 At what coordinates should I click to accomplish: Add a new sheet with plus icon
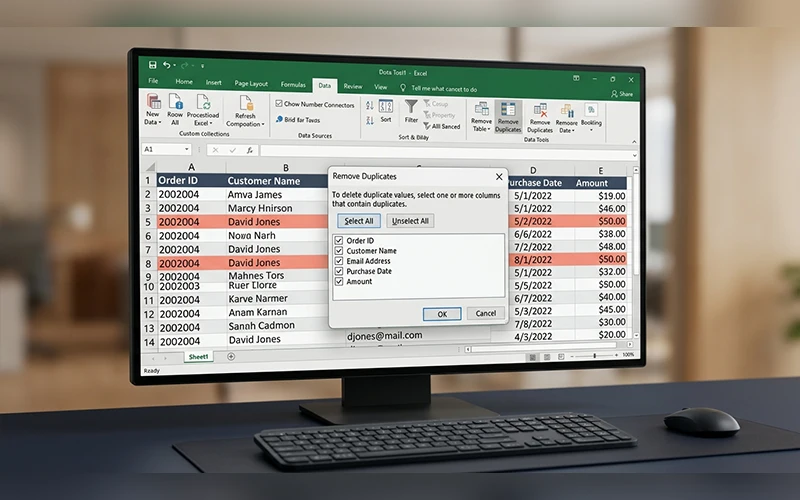pos(231,357)
